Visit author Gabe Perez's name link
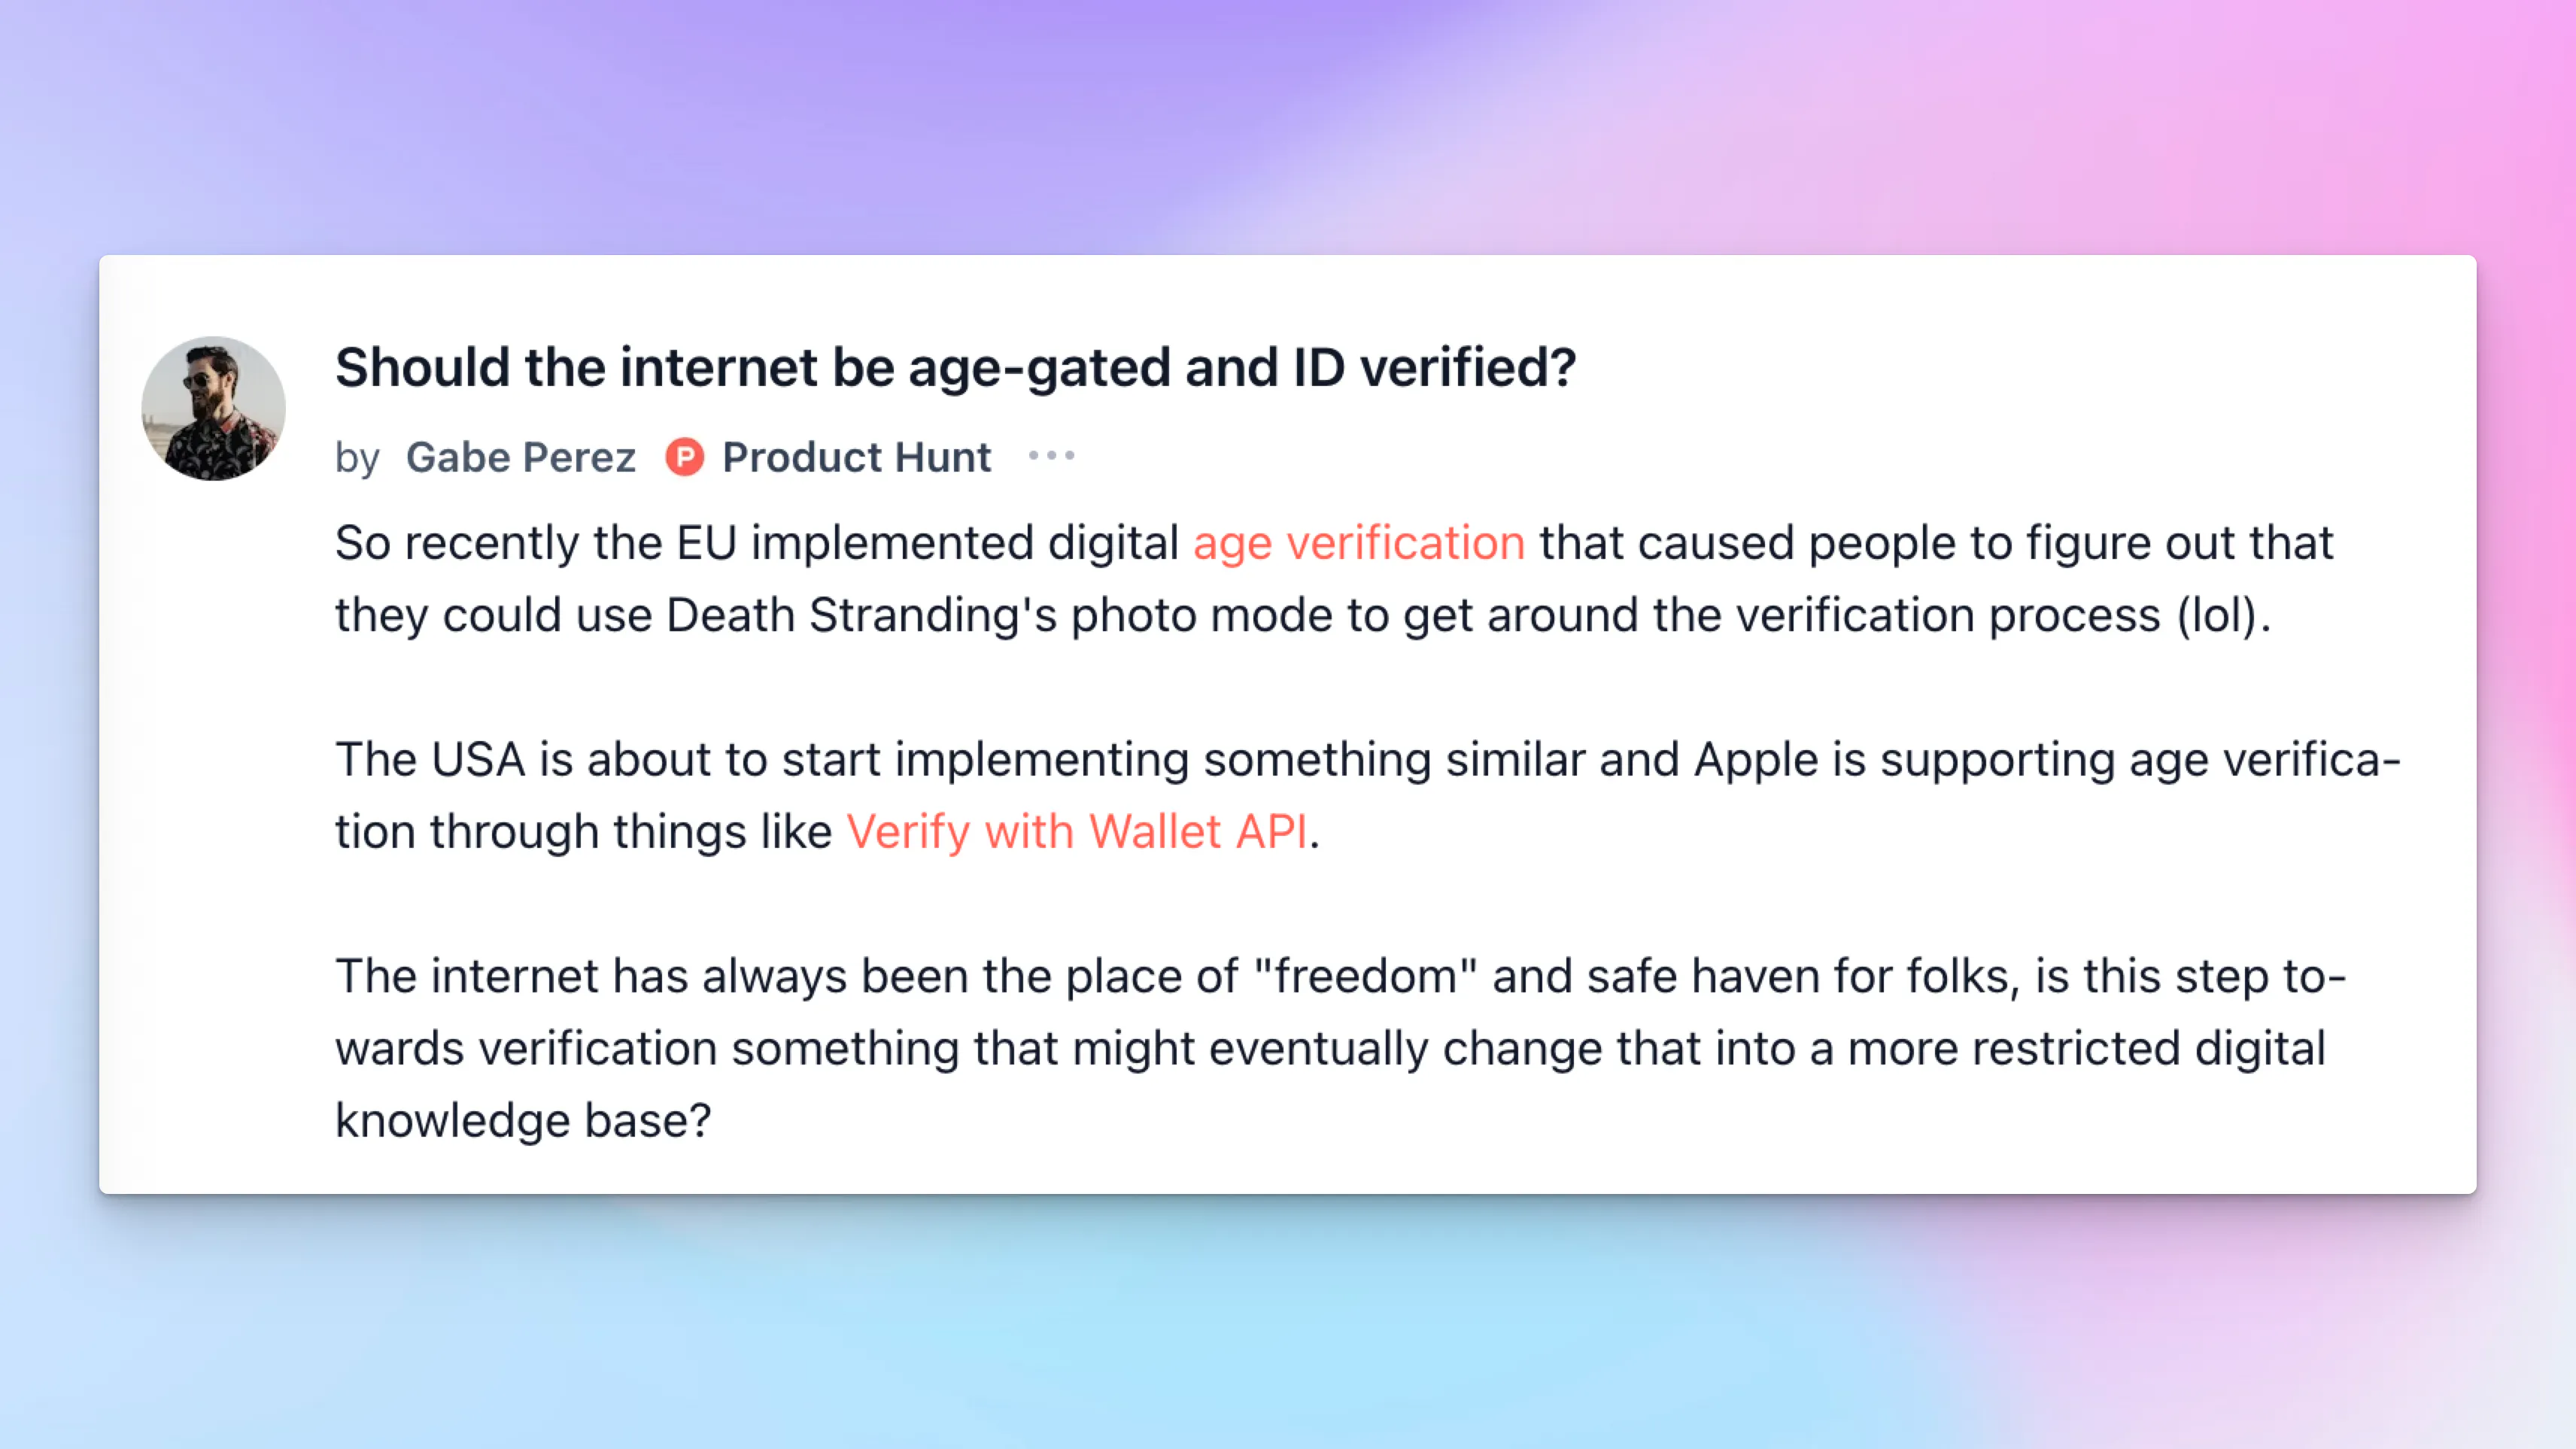The height and width of the screenshot is (1449, 2576). coord(521,457)
